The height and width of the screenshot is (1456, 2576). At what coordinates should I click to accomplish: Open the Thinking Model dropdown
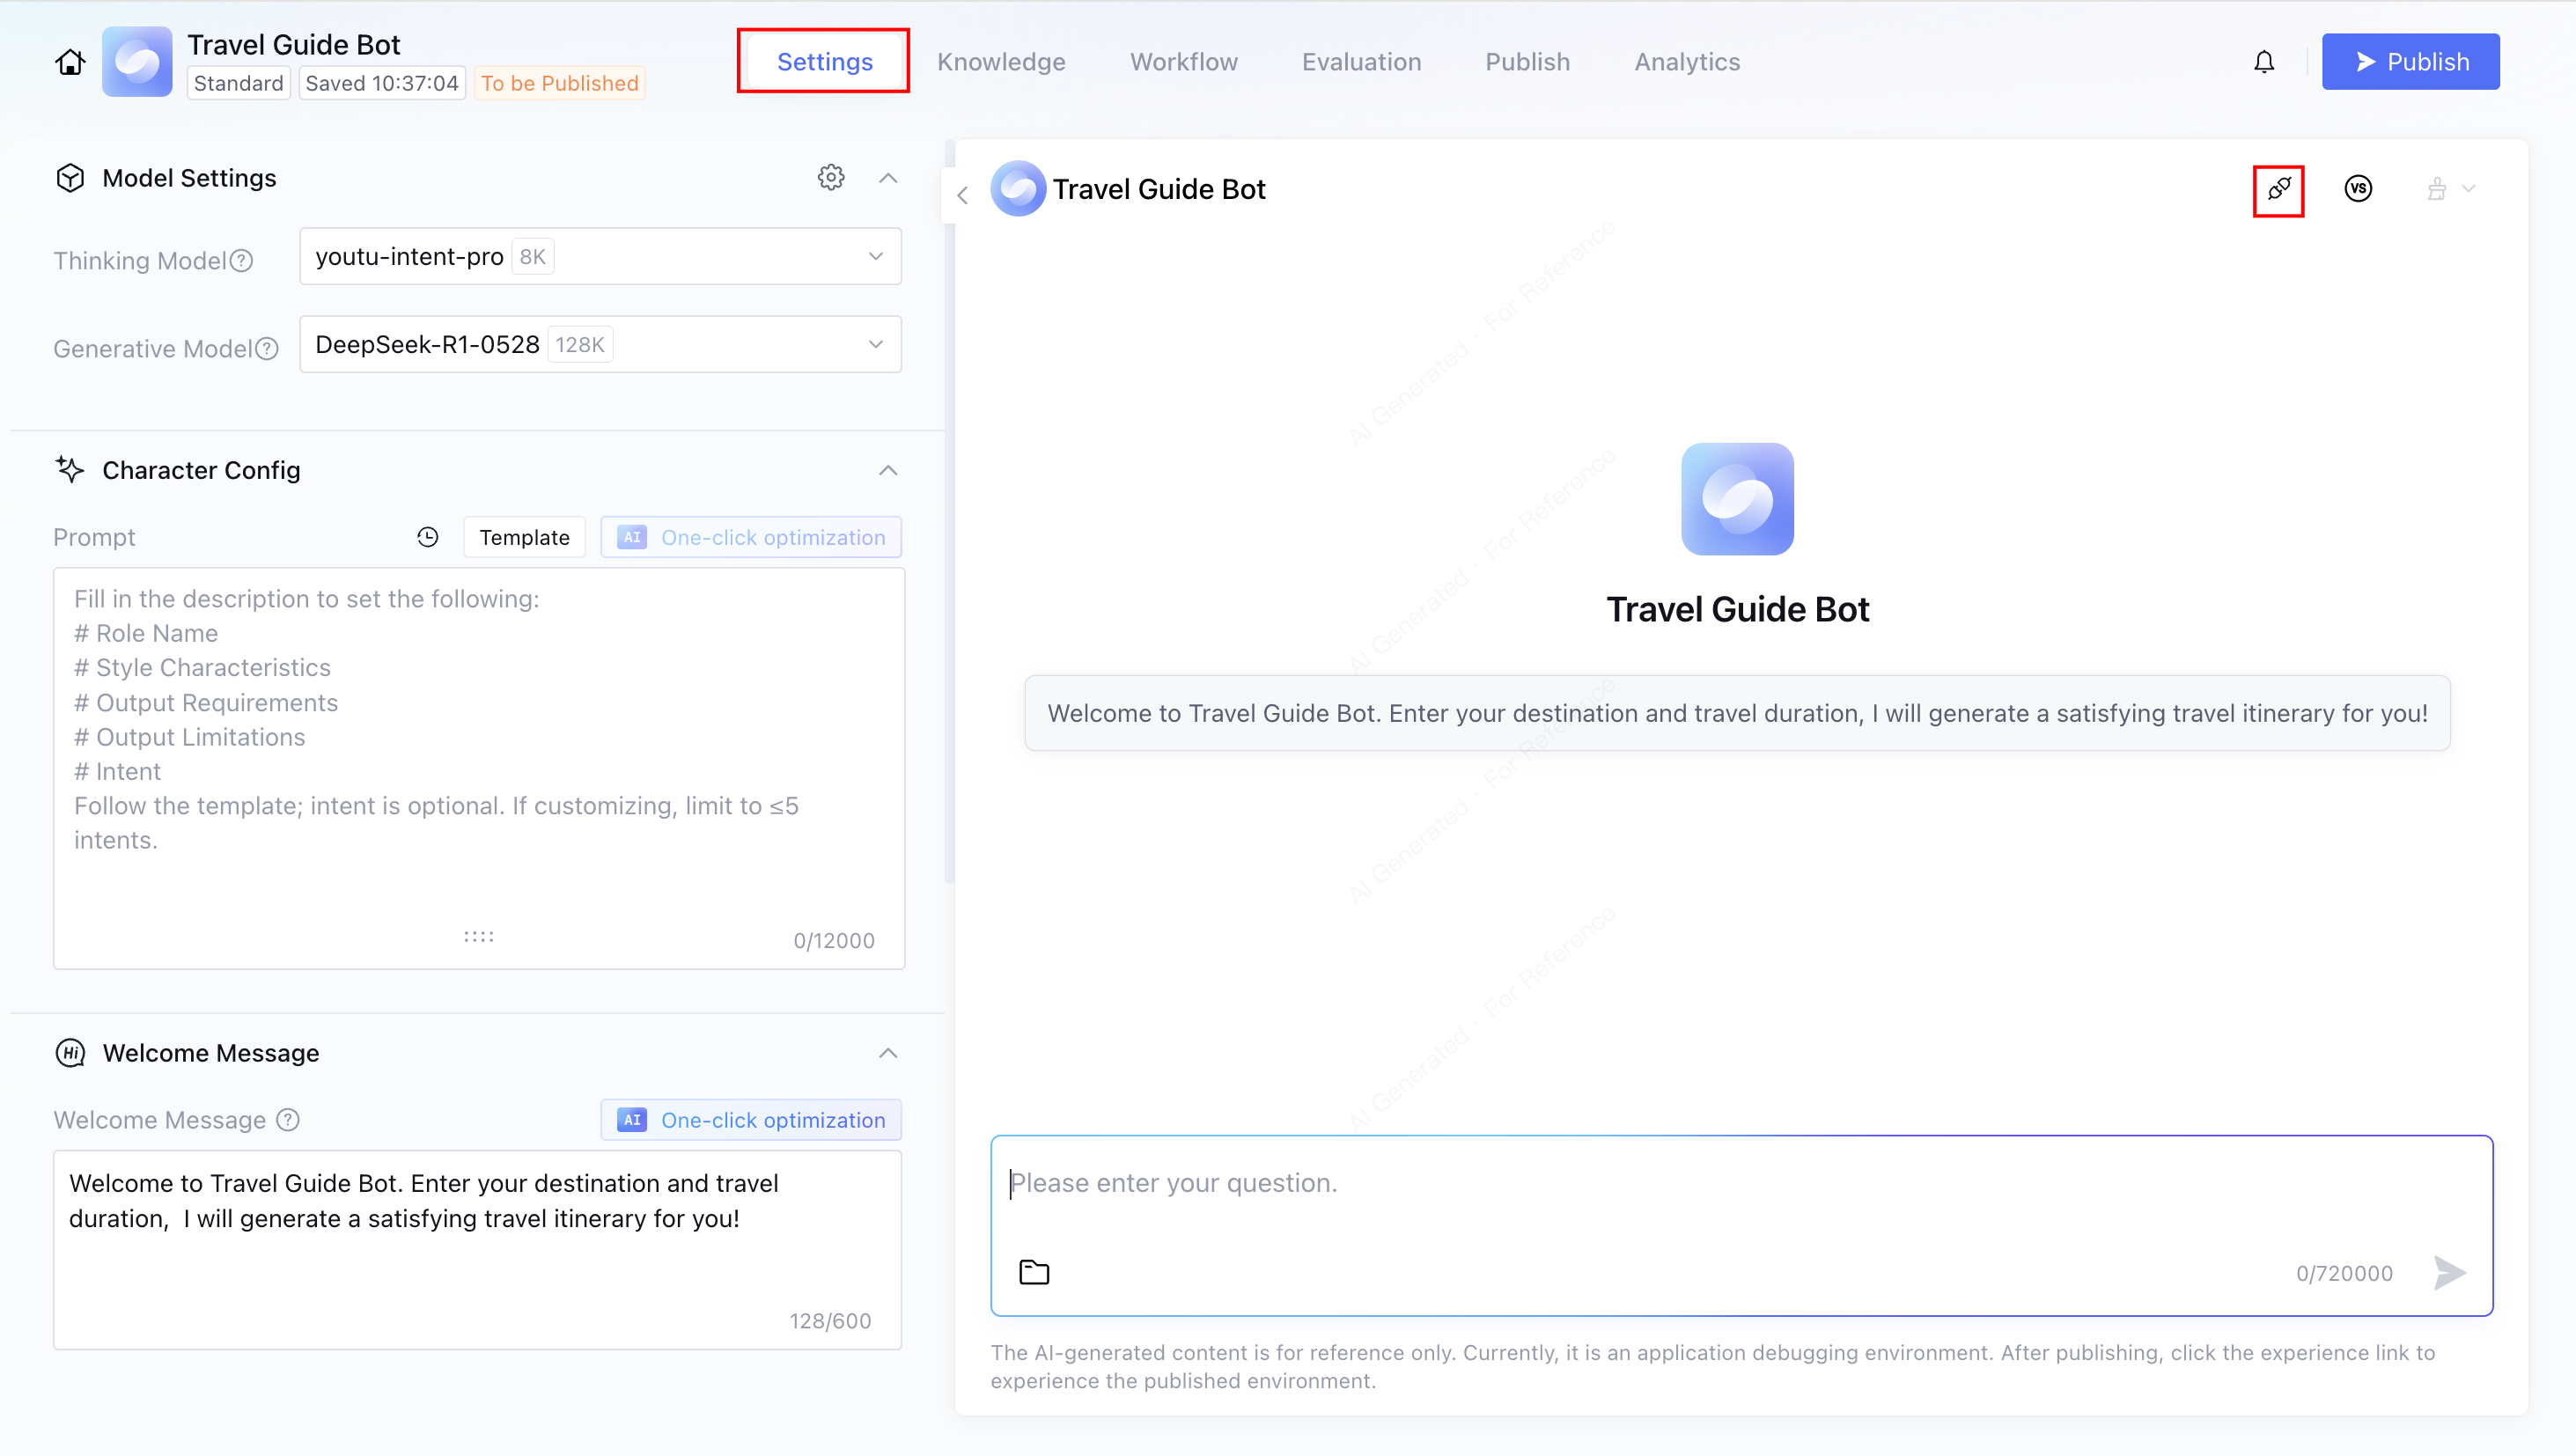pos(600,257)
